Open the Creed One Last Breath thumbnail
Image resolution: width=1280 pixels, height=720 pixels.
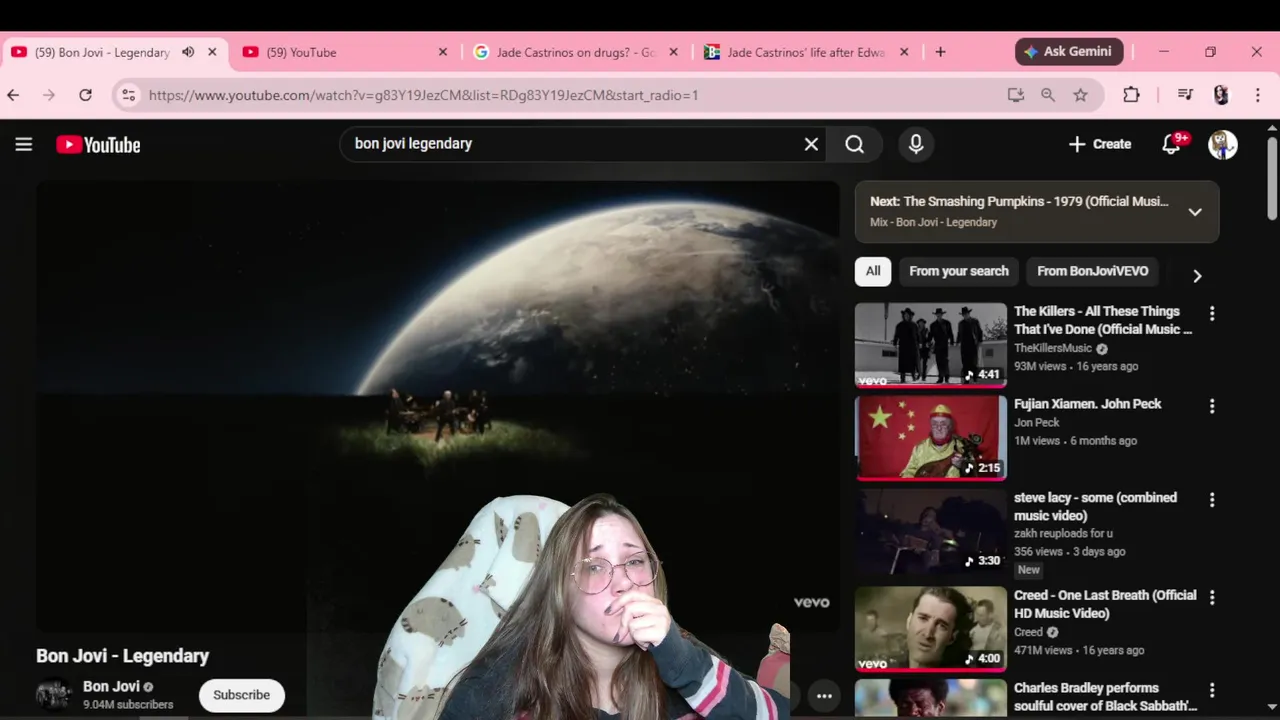point(931,628)
